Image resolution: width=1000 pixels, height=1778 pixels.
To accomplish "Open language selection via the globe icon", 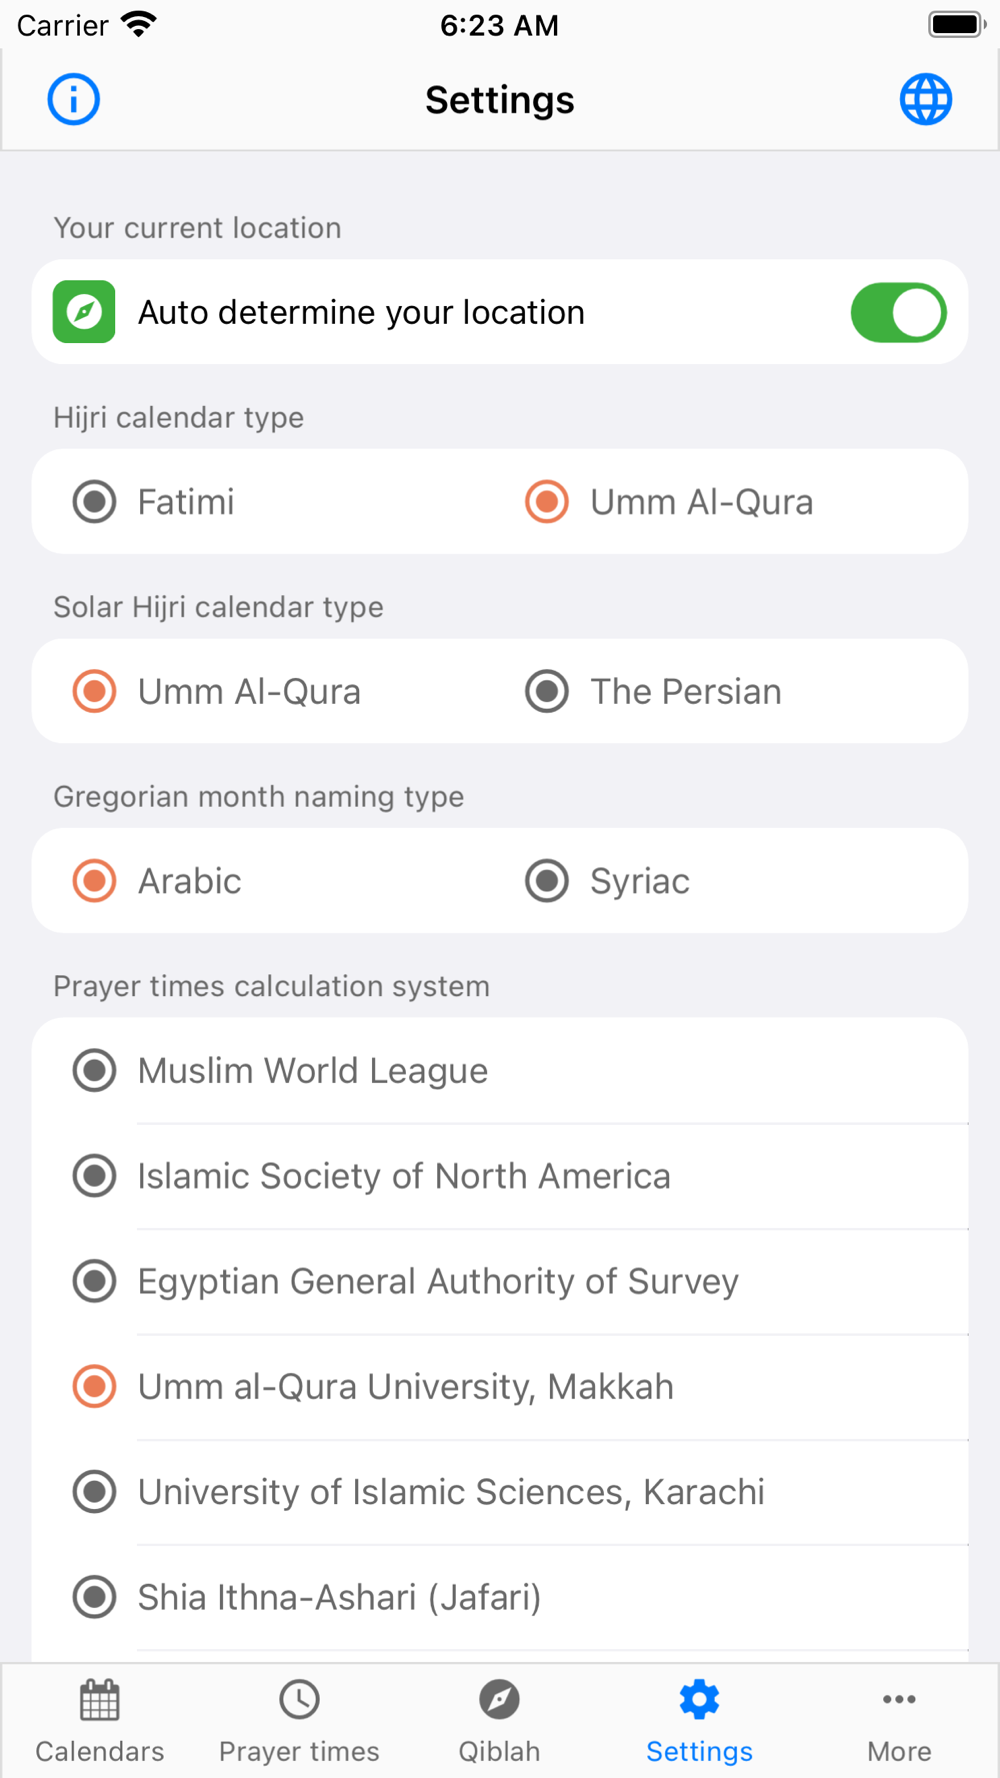I will [x=926, y=100].
